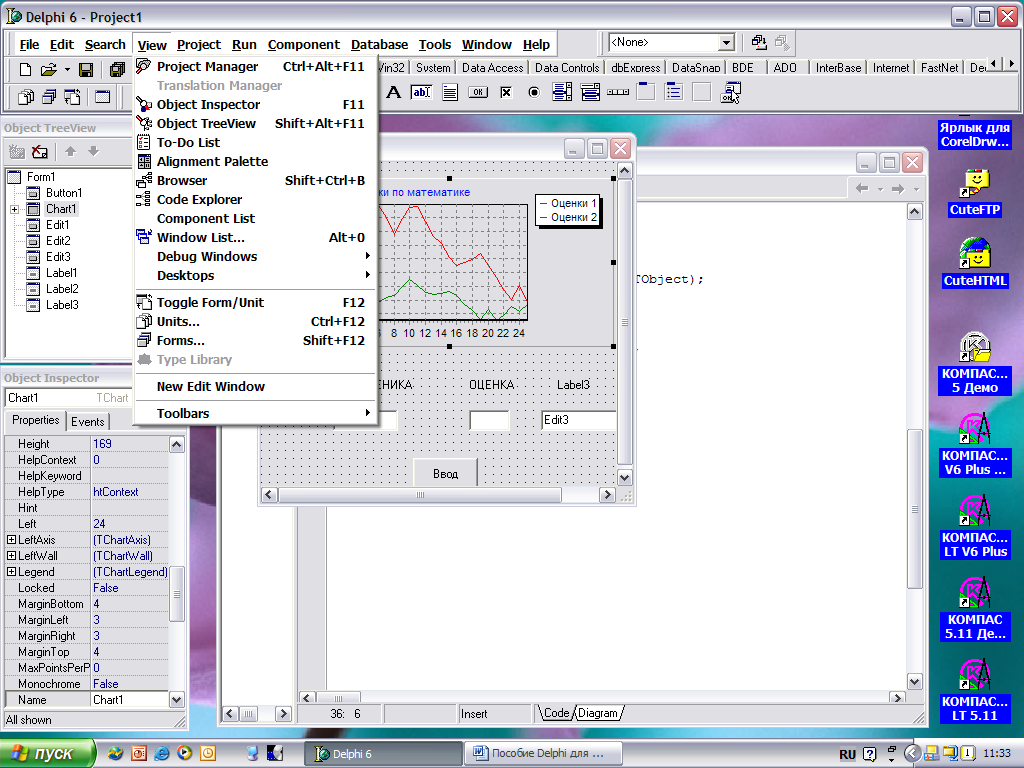Select the GroupBox component icon in the palette
1024x768 pixels.
click(x=646, y=92)
